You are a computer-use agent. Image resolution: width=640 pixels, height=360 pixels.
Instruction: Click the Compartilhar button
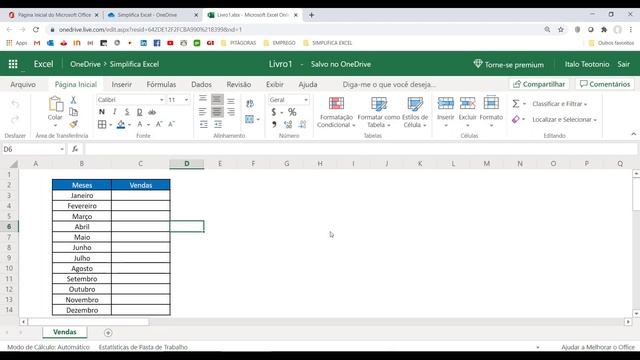[x=539, y=84]
